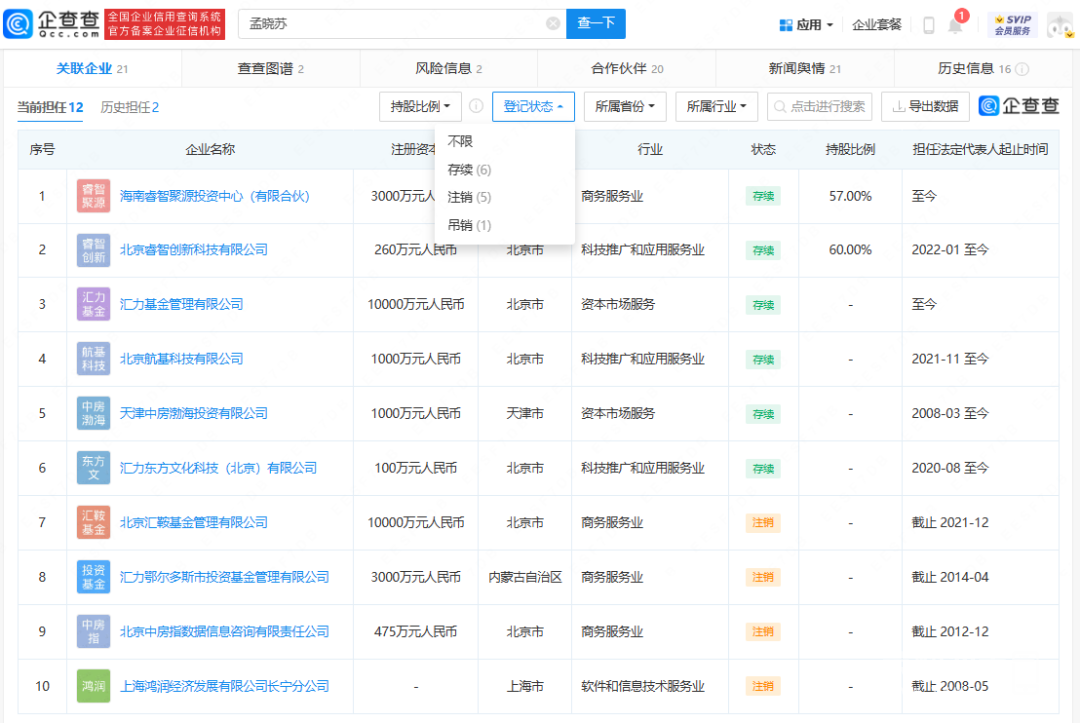The height and width of the screenshot is (723, 1080).
Task: Click the info icon beside 持股比例 filter
Action: click(478, 106)
